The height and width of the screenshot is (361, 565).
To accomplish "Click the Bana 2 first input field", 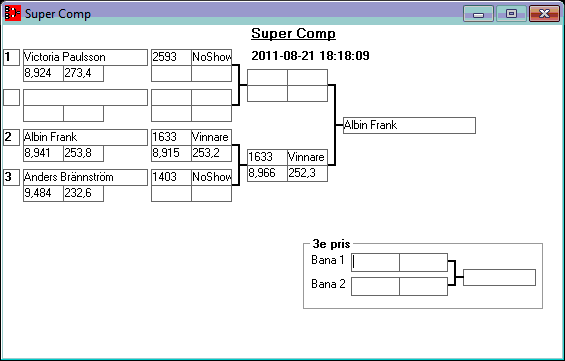I will [375, 286].
